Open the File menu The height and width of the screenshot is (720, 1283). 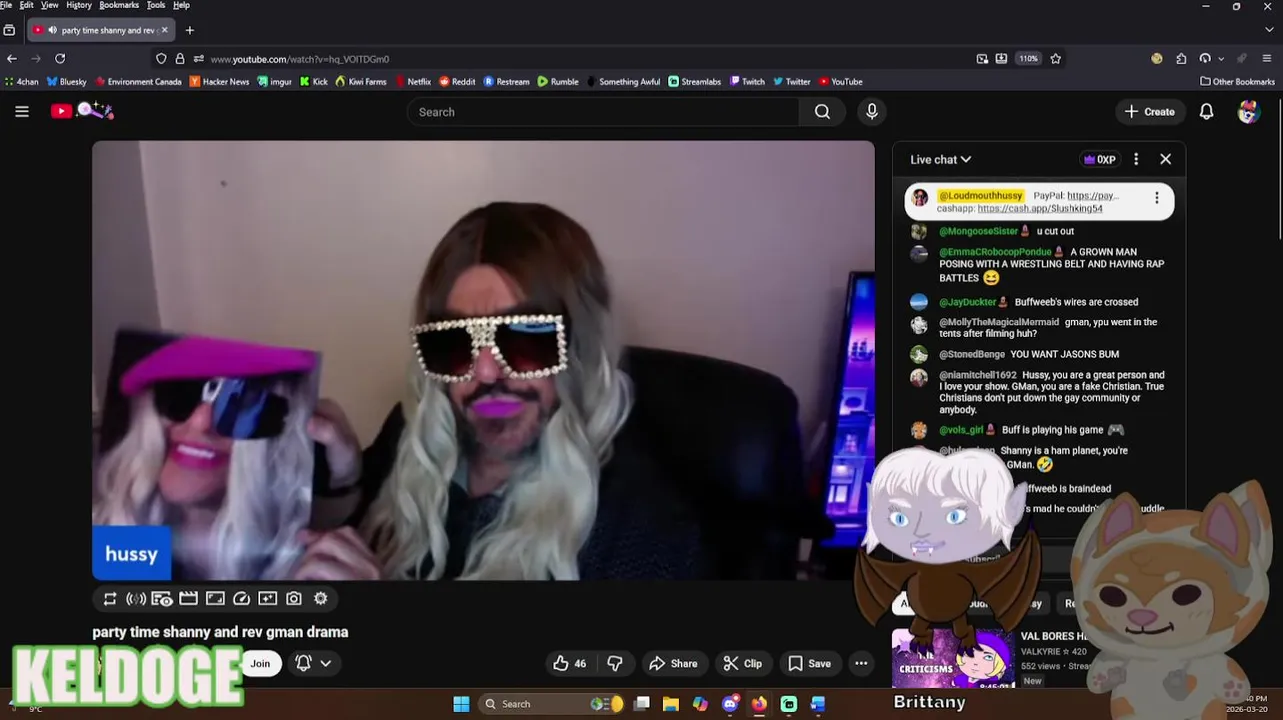pyautogui.click(x=6, y=5)
